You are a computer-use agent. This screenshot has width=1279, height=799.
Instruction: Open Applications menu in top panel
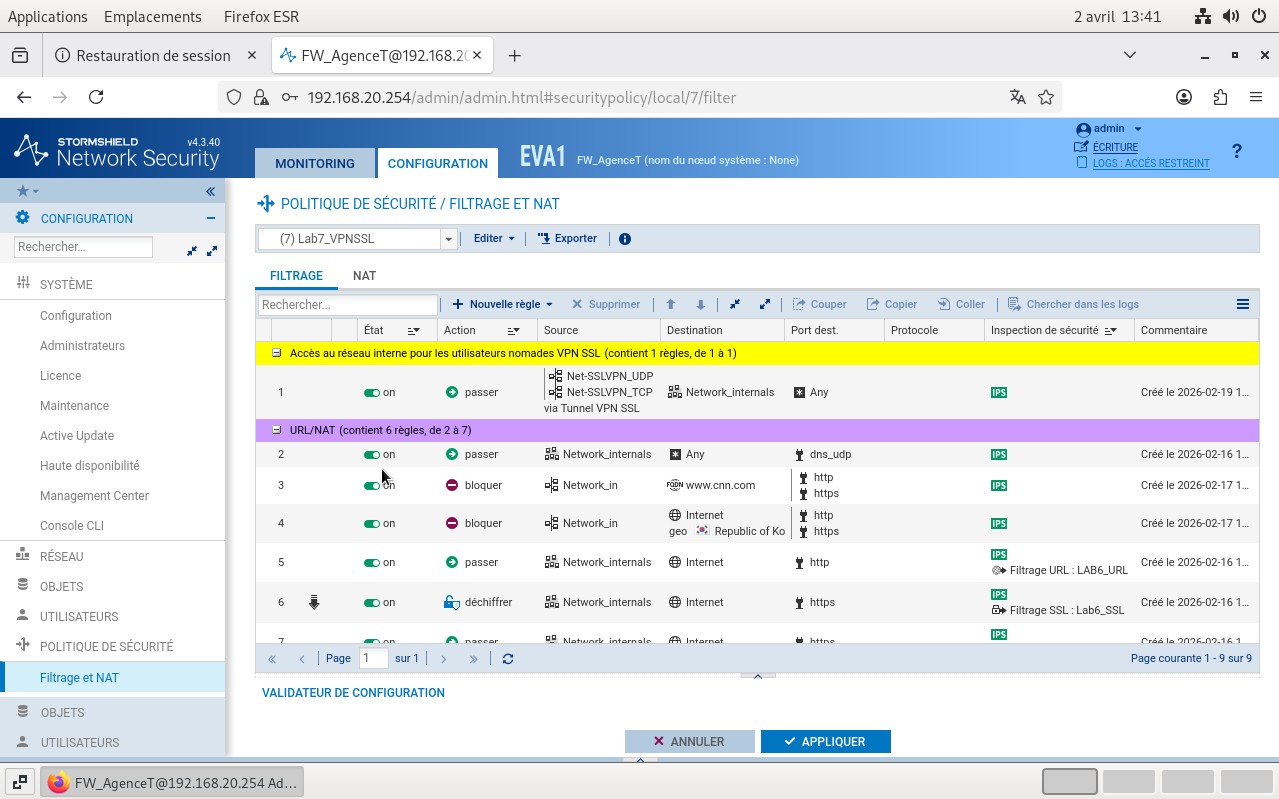click(47, 17)
